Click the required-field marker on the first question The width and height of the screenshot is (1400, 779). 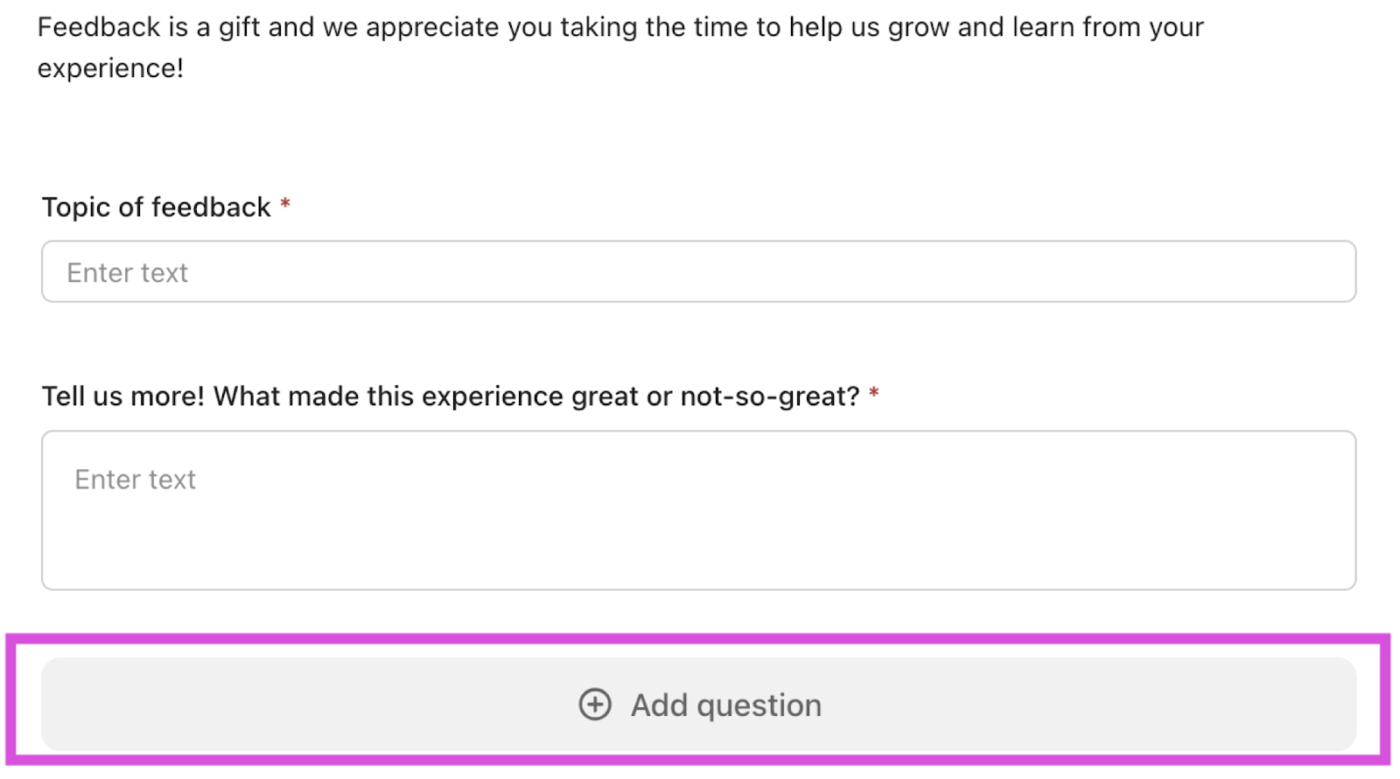285,205
